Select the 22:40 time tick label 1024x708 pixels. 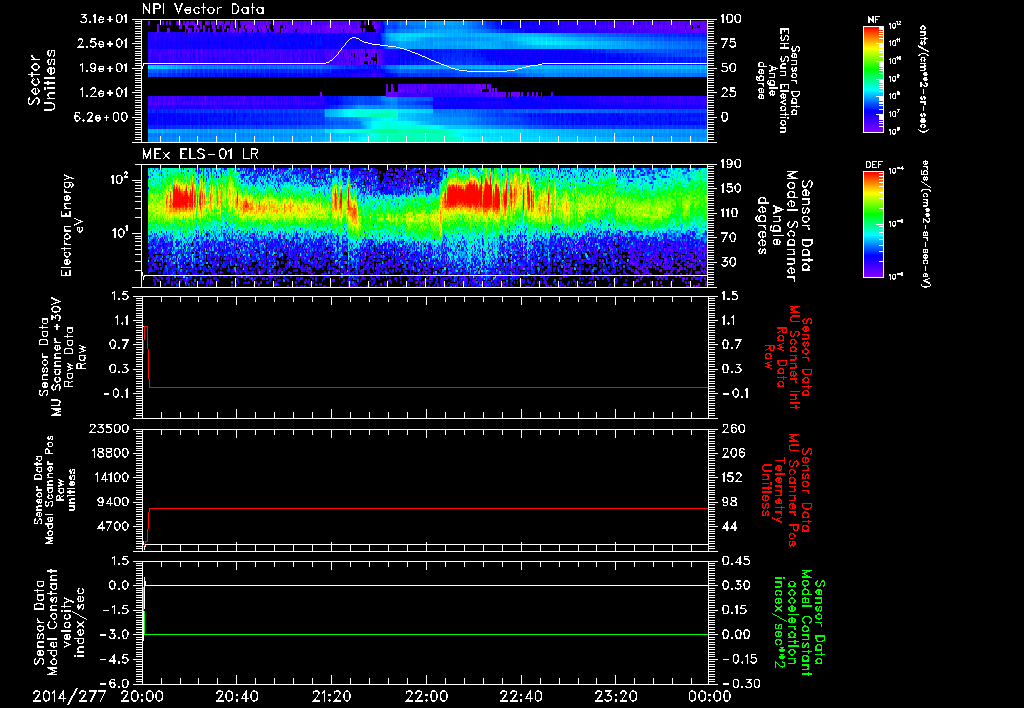coord(521,696)
